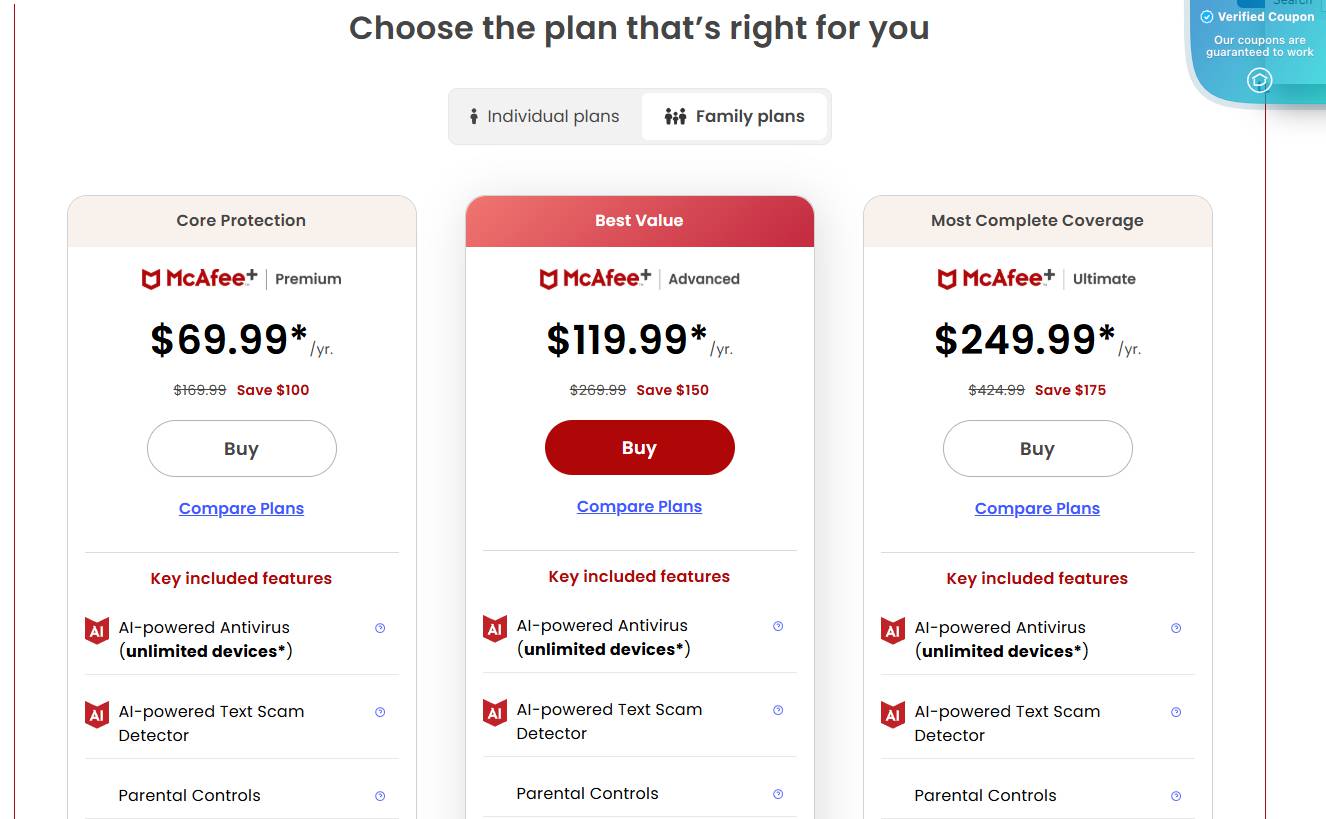The height and width of the screenshot is (819, 1326).
Task: Click the people icon on Family plans
Action: 678,116
